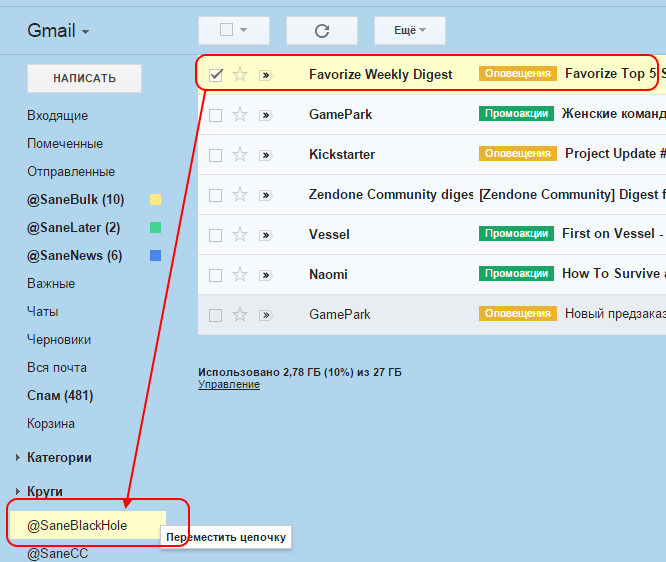Viewport: 666px width, 562px height.
Task: Star the Naomi email
Action: click(x=240, y=274)
